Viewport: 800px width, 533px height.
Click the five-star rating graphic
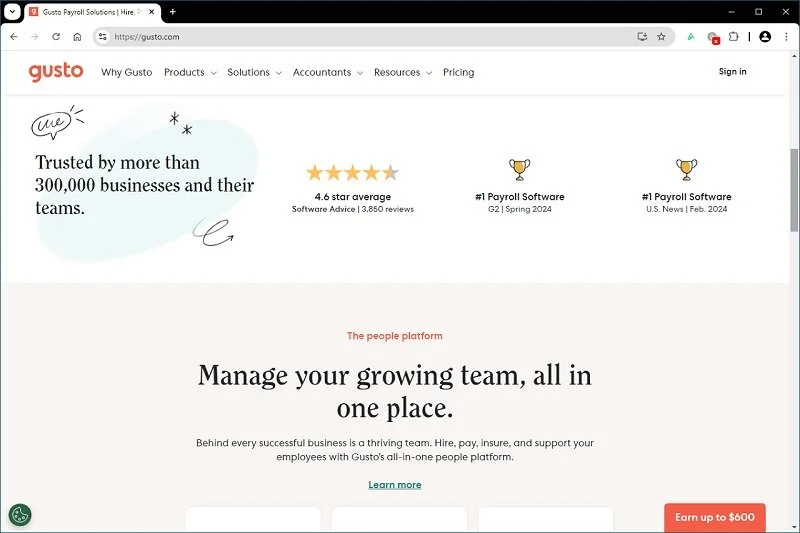(353, 173)
